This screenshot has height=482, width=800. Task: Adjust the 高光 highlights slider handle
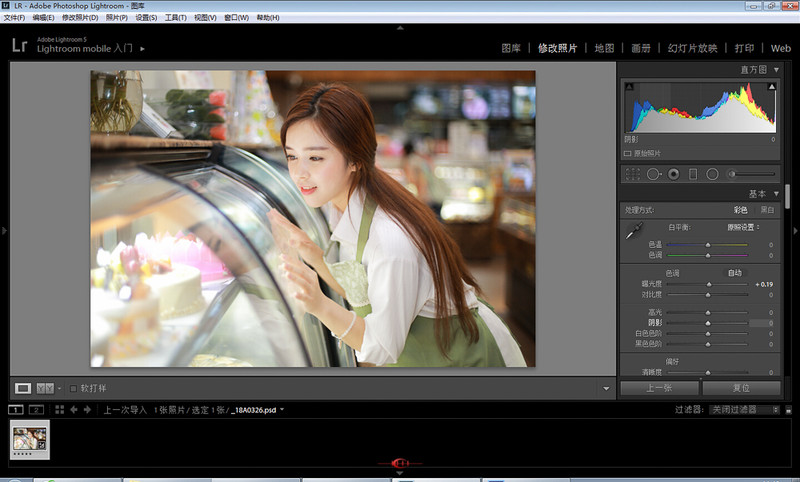[708, 312]
